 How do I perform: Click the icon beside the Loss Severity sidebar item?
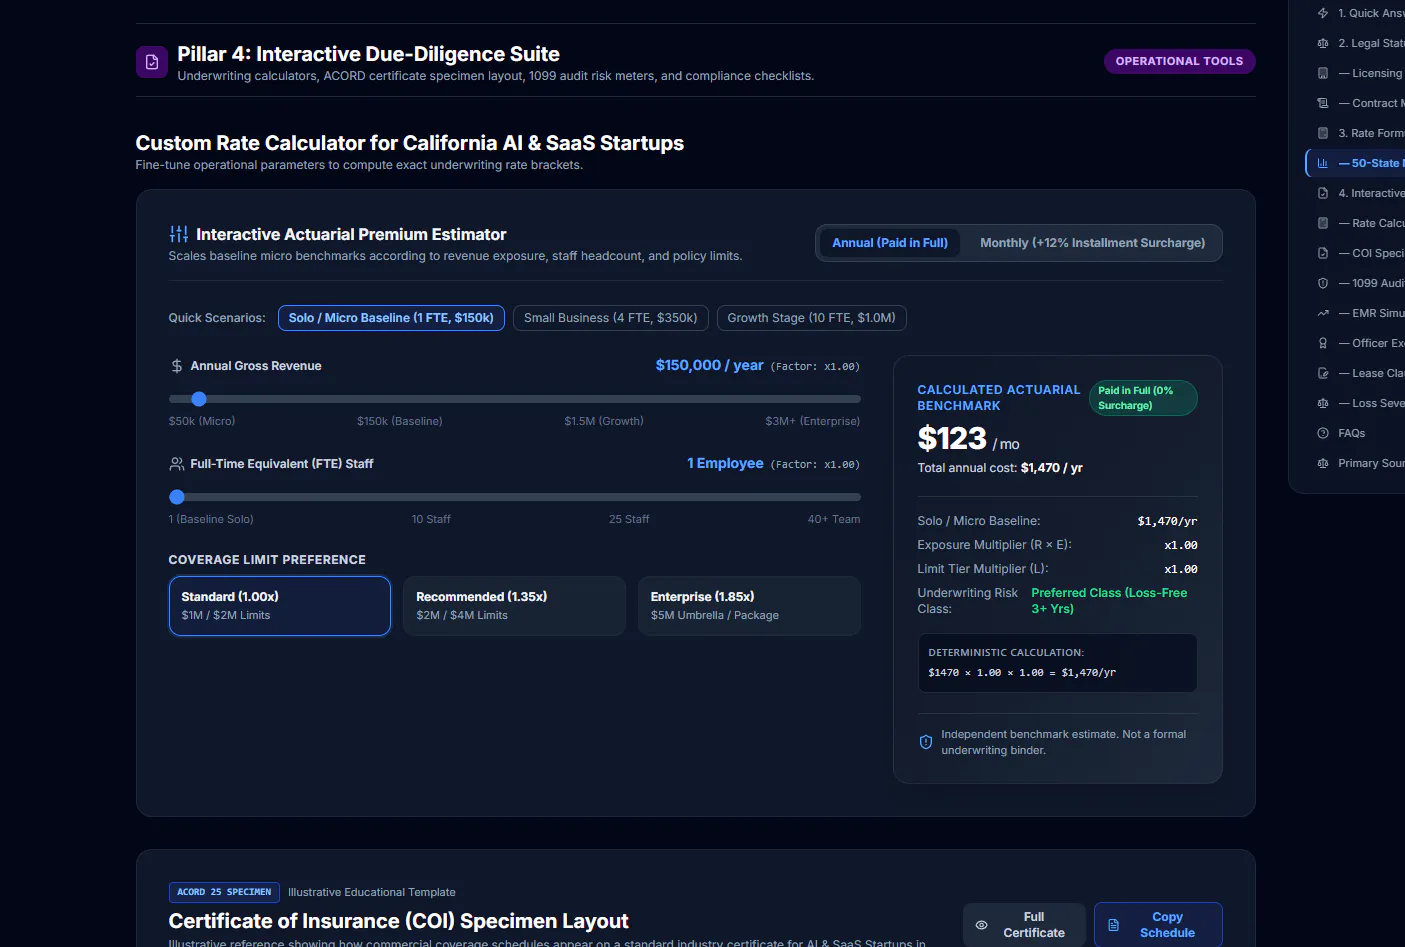pos(1323,403)
